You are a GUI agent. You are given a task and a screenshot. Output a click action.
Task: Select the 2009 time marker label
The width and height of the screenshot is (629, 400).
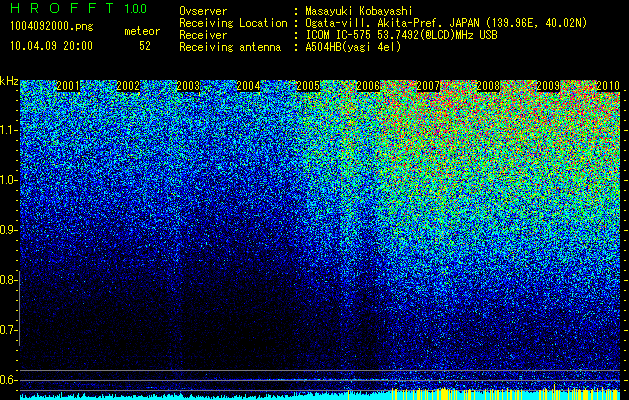pos(548,86)
